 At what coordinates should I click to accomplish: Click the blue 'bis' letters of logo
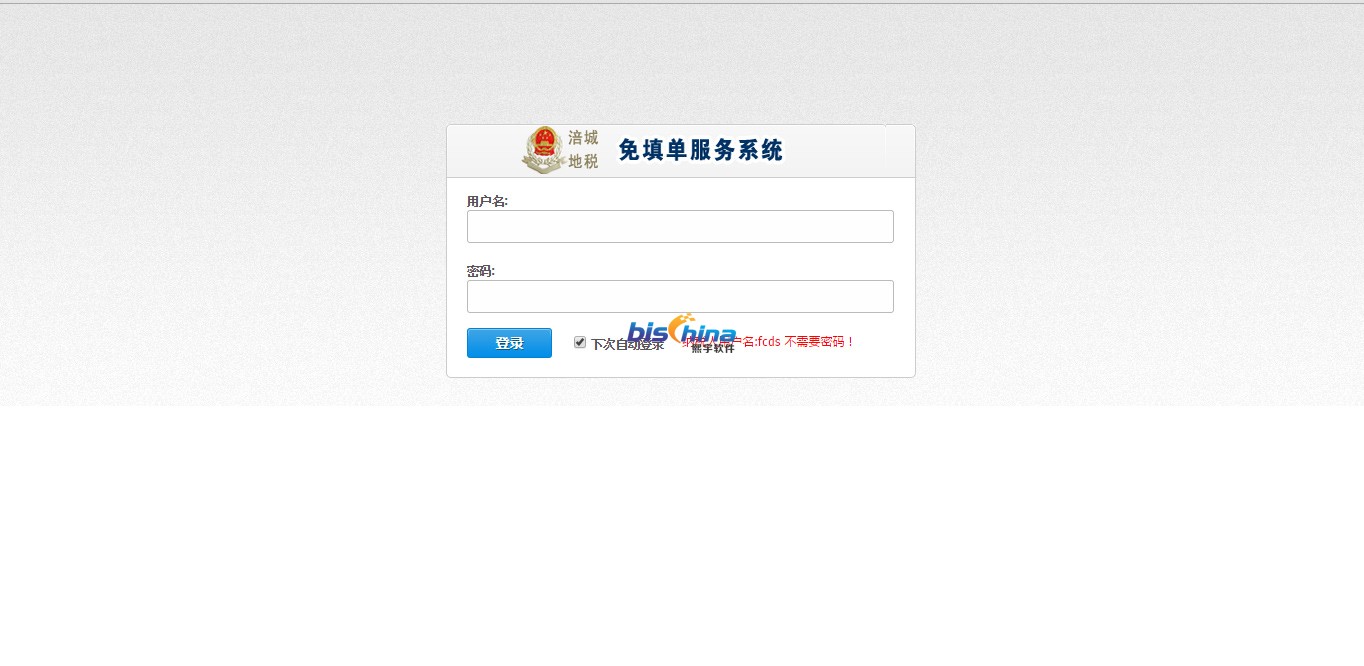point(646,333)
